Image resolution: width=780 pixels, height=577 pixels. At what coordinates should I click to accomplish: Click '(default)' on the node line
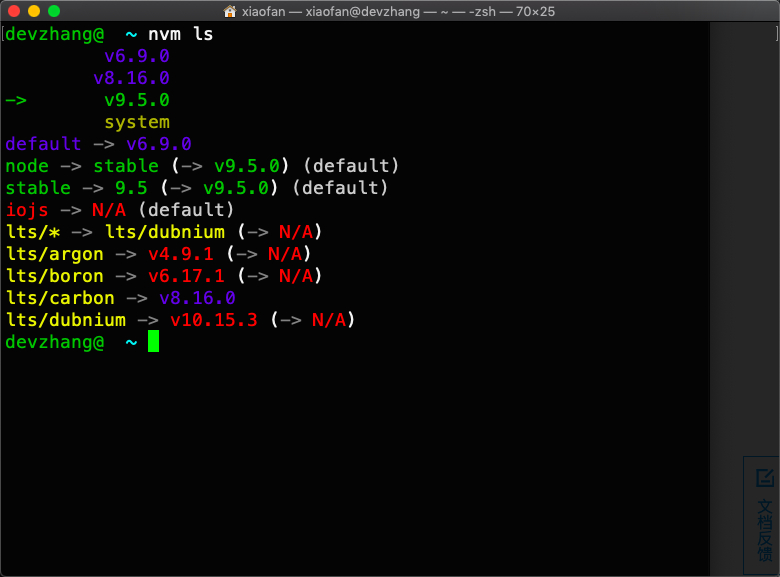351,166
